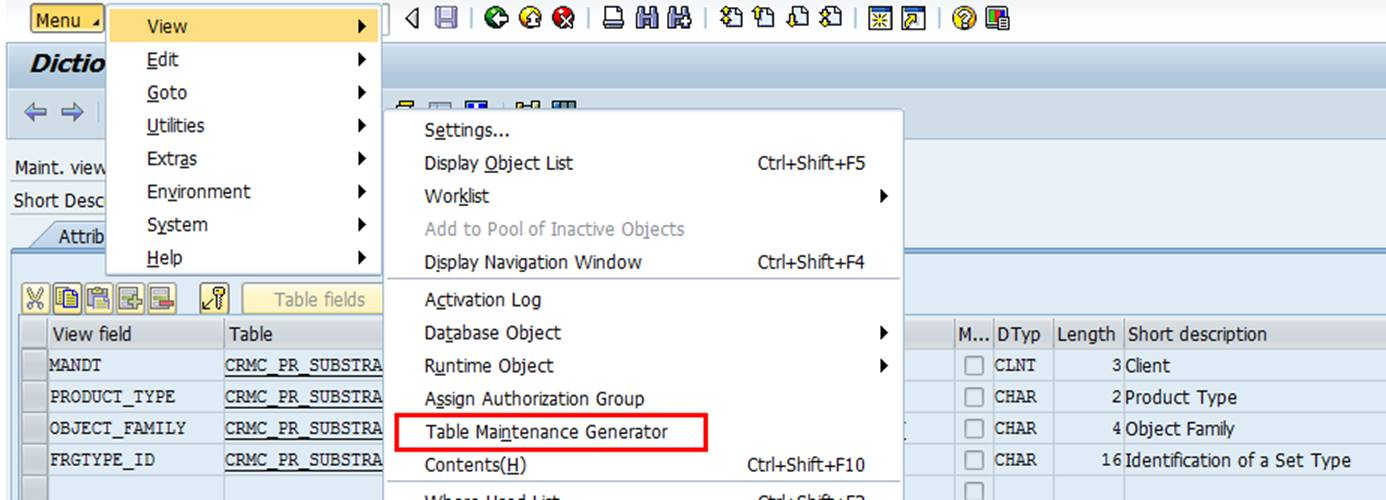The width and height of the screenshot is (1386, 500).
Task: Click the Short description column header
Action: [x=1255, y=334]
